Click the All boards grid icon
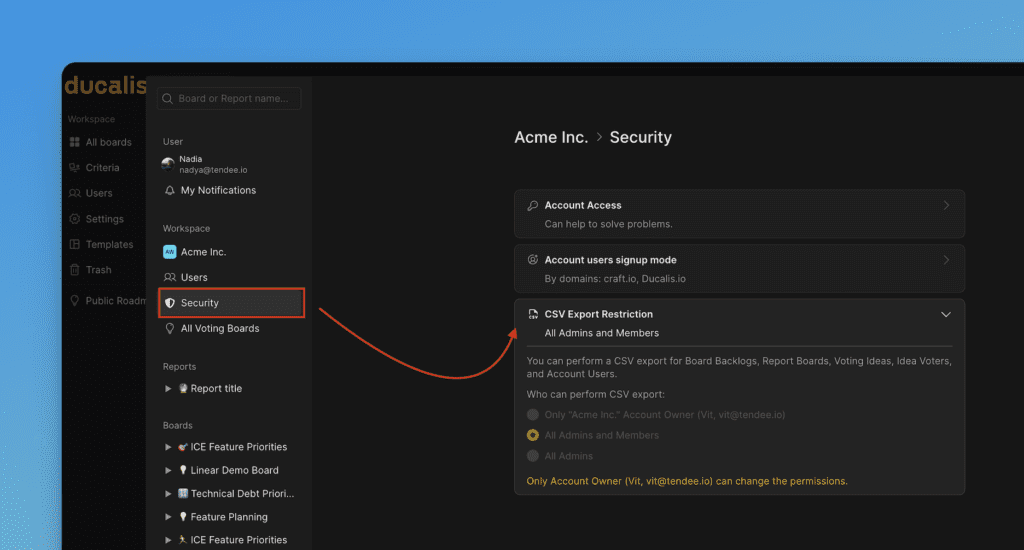 (75, 142)
